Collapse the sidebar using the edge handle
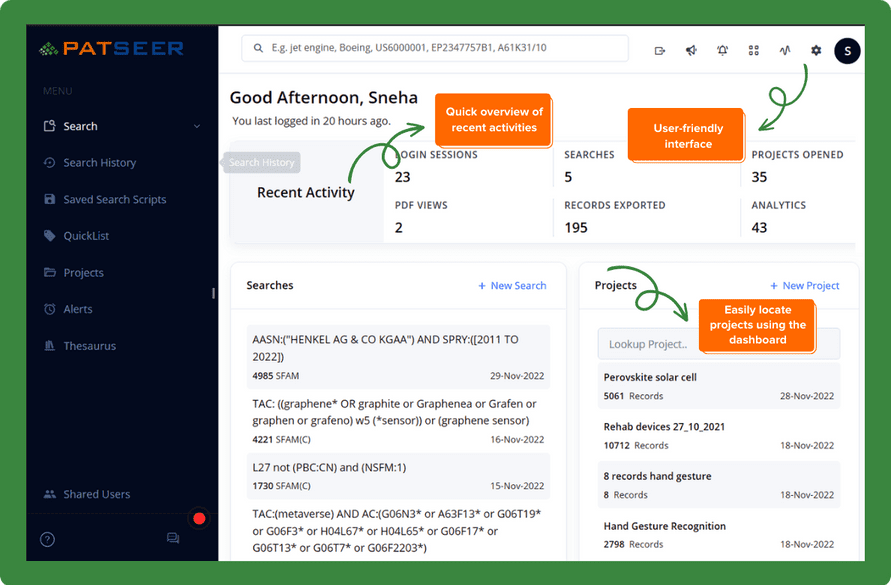 [213, 293]
